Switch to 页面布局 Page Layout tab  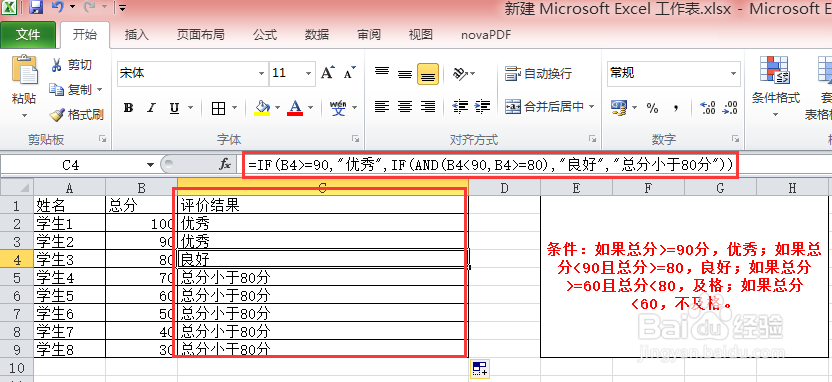(x=201, y=35)
